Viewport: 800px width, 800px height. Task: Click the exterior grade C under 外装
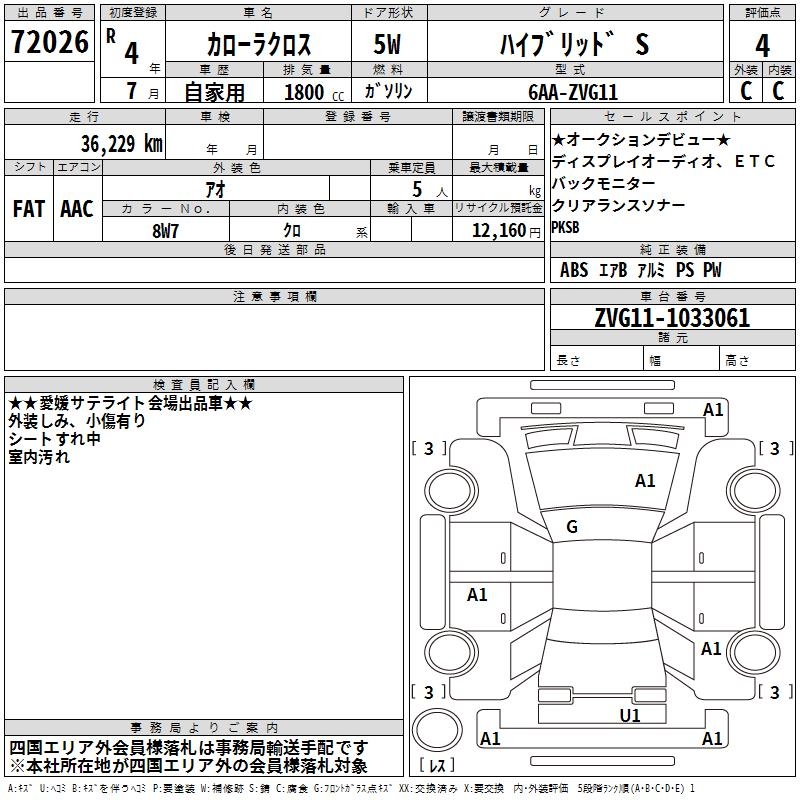pos(746,91)
